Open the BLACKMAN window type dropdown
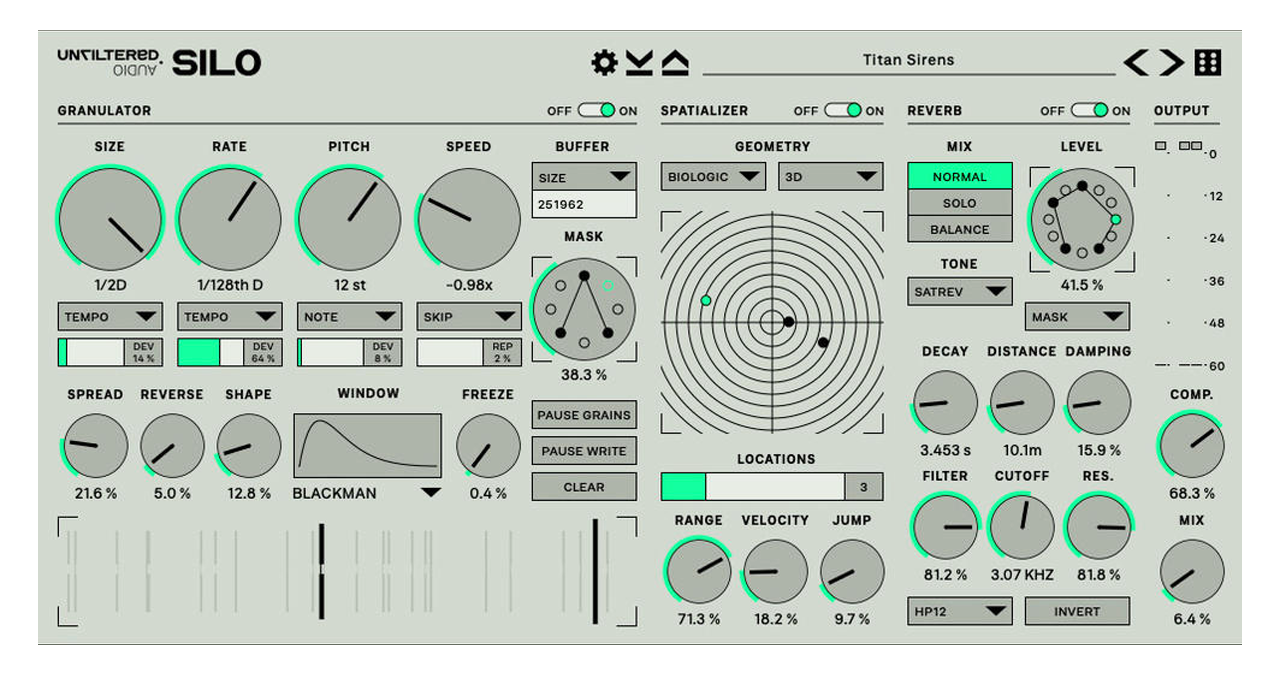Screen dimensions: 1280x675 tap(367, 493)
